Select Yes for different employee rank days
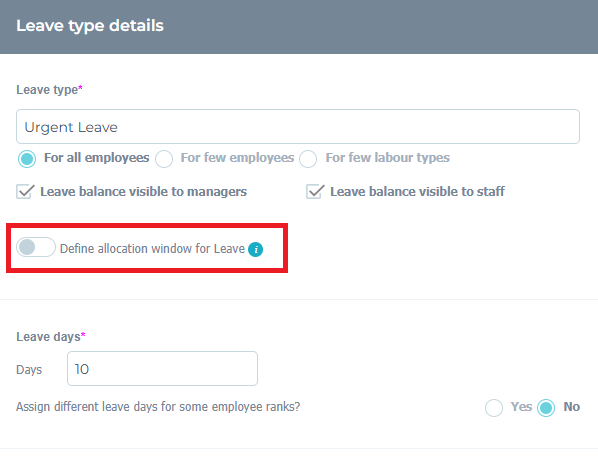598x465 pixels. click(x=494, y=408)
